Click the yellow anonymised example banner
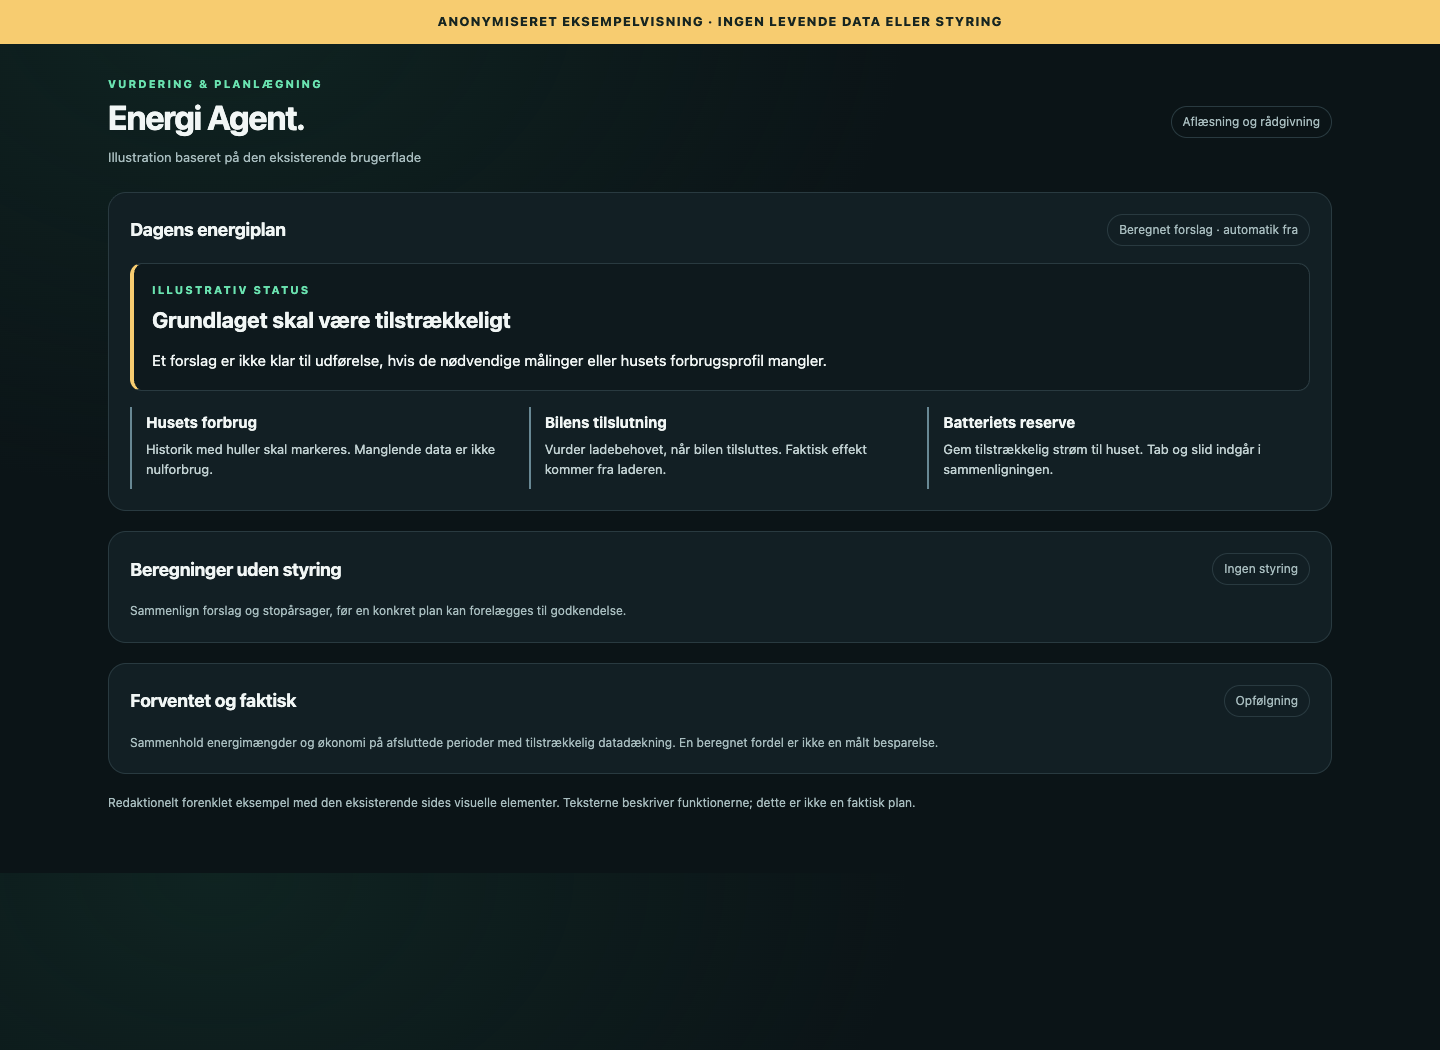Image resolution: width=1440 pixels, height=1050 pixels. [x=720, y=22]
